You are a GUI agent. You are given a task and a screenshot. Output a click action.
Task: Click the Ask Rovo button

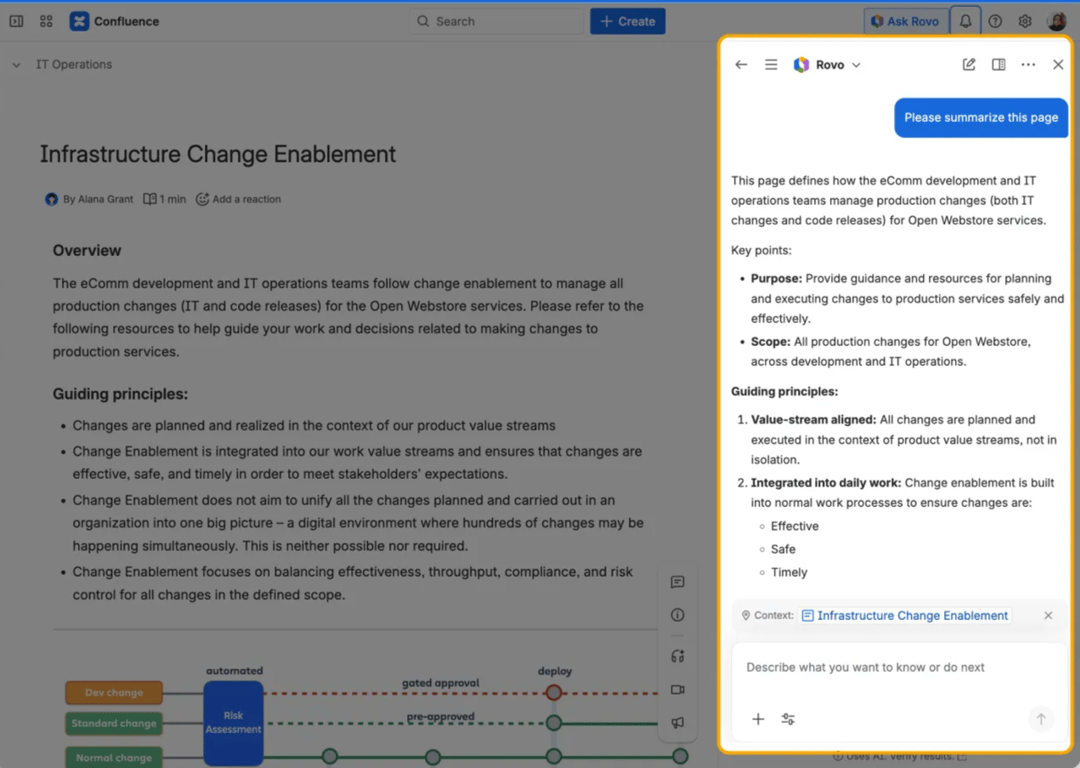[905, 21]
